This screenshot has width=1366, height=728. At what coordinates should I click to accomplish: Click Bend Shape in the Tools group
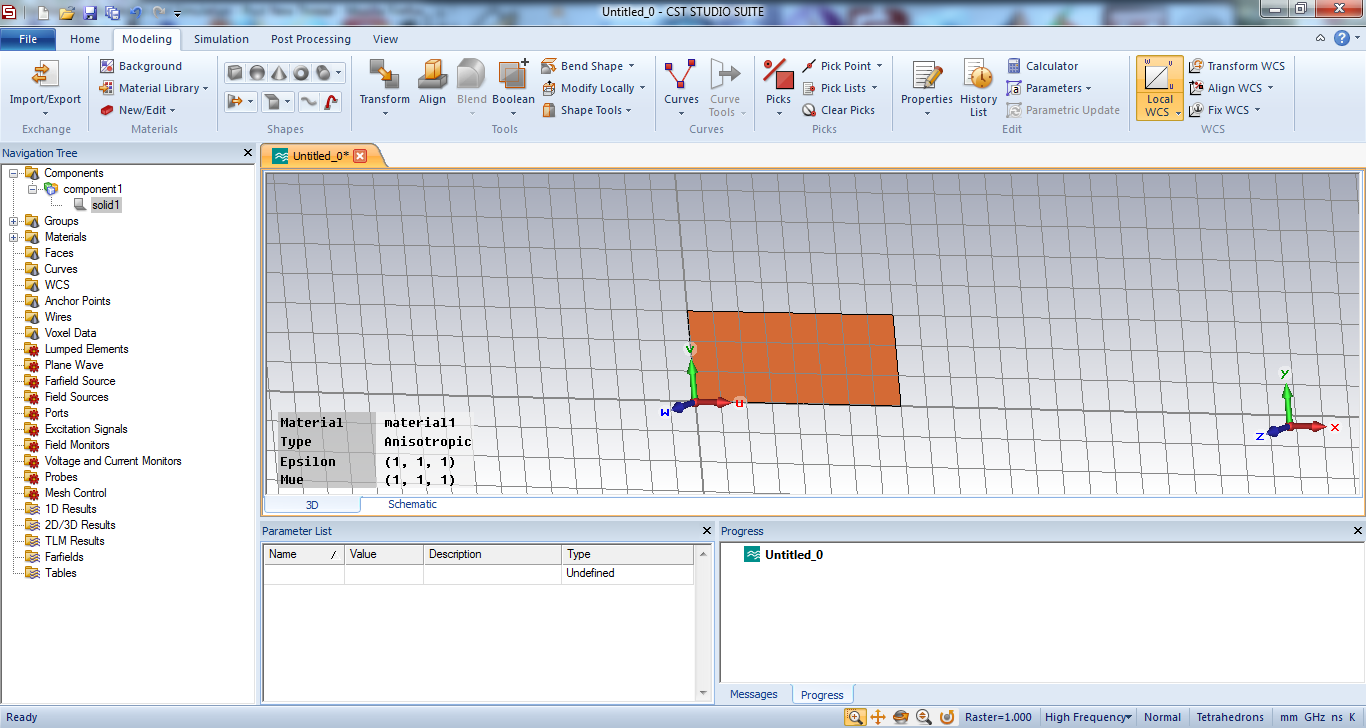(588, 65)
